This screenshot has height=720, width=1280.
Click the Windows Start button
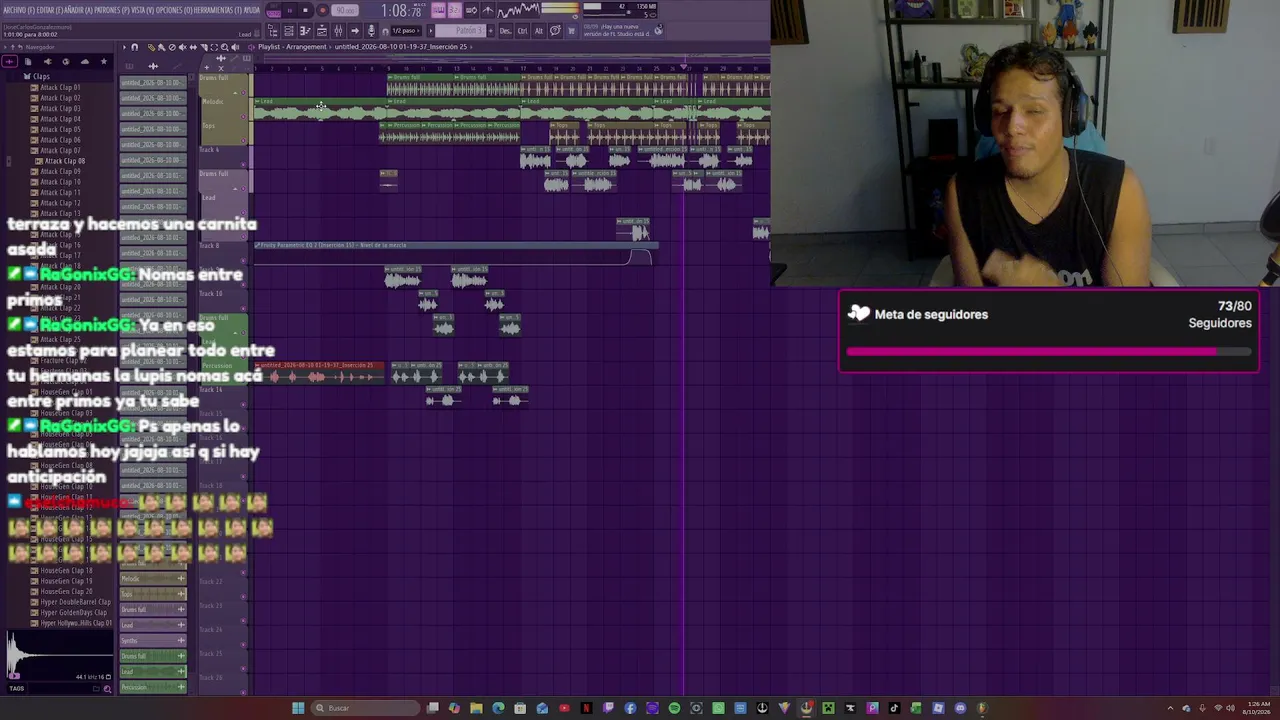298,708
